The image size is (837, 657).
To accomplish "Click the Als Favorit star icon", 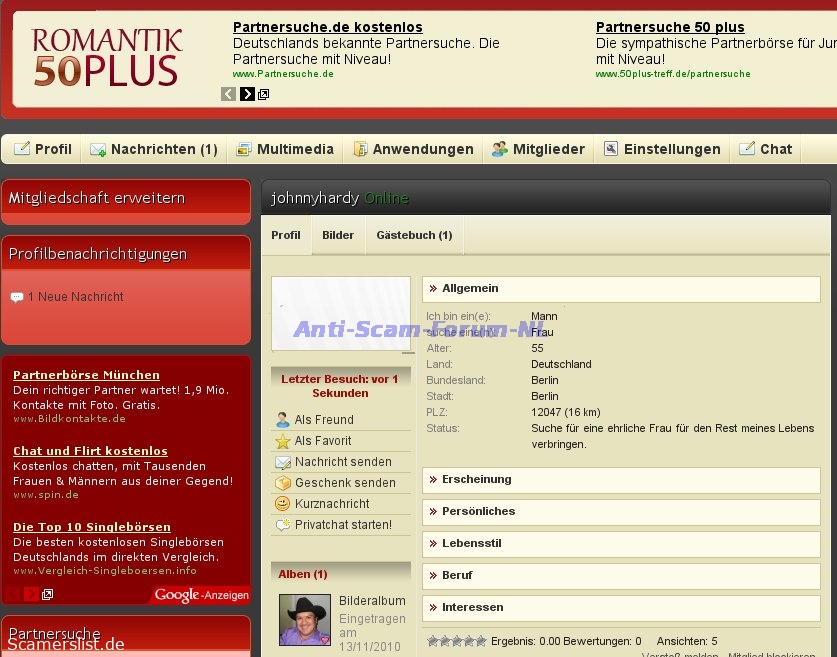I will [x=283, y=441].
